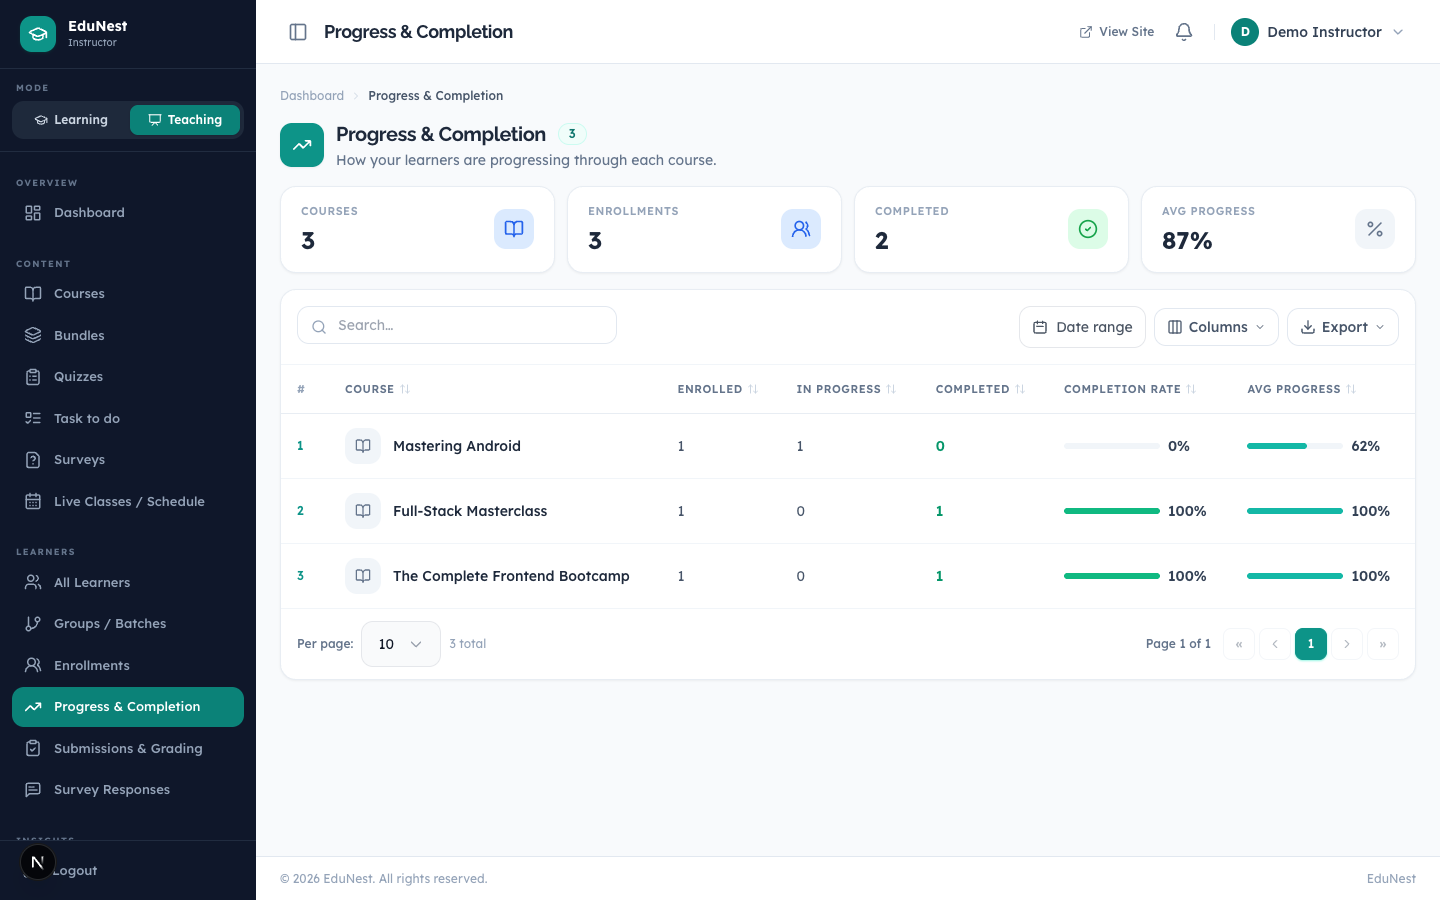Go to the next page arrow
This screenshot has width=1440, height=900.
[1347, 644]
